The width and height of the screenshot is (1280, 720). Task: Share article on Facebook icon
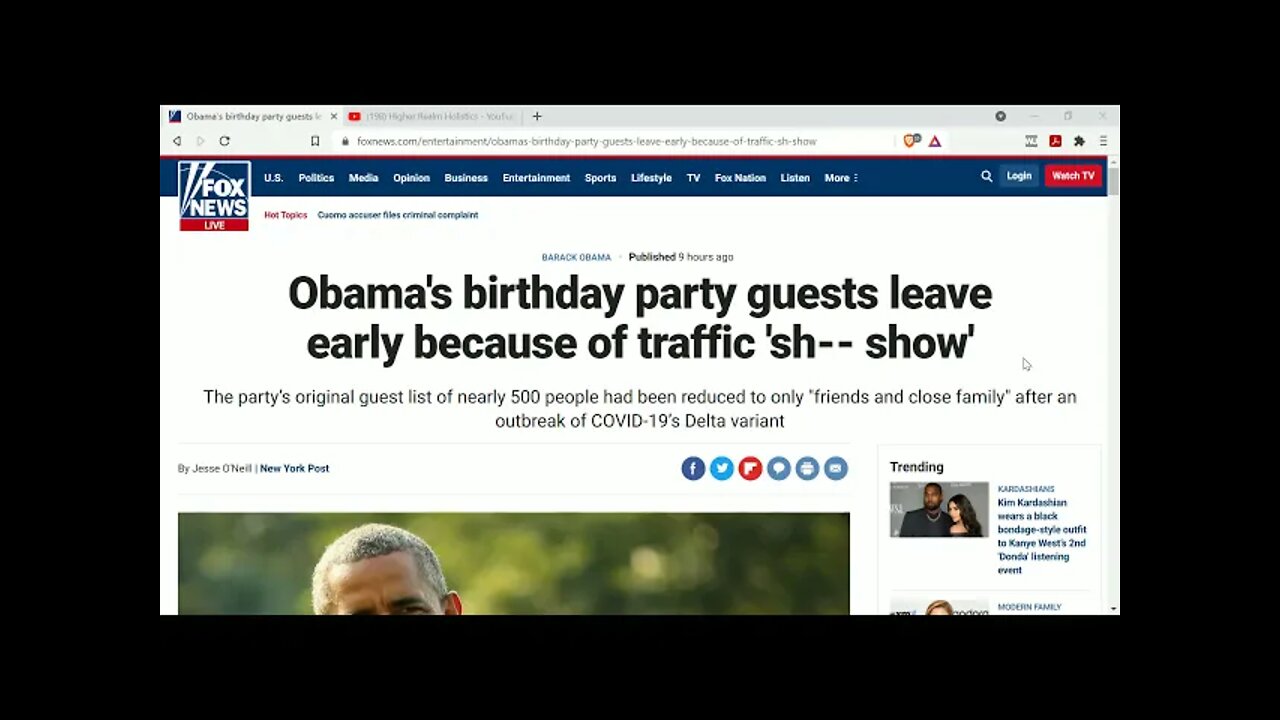click(x=693, y=468)
